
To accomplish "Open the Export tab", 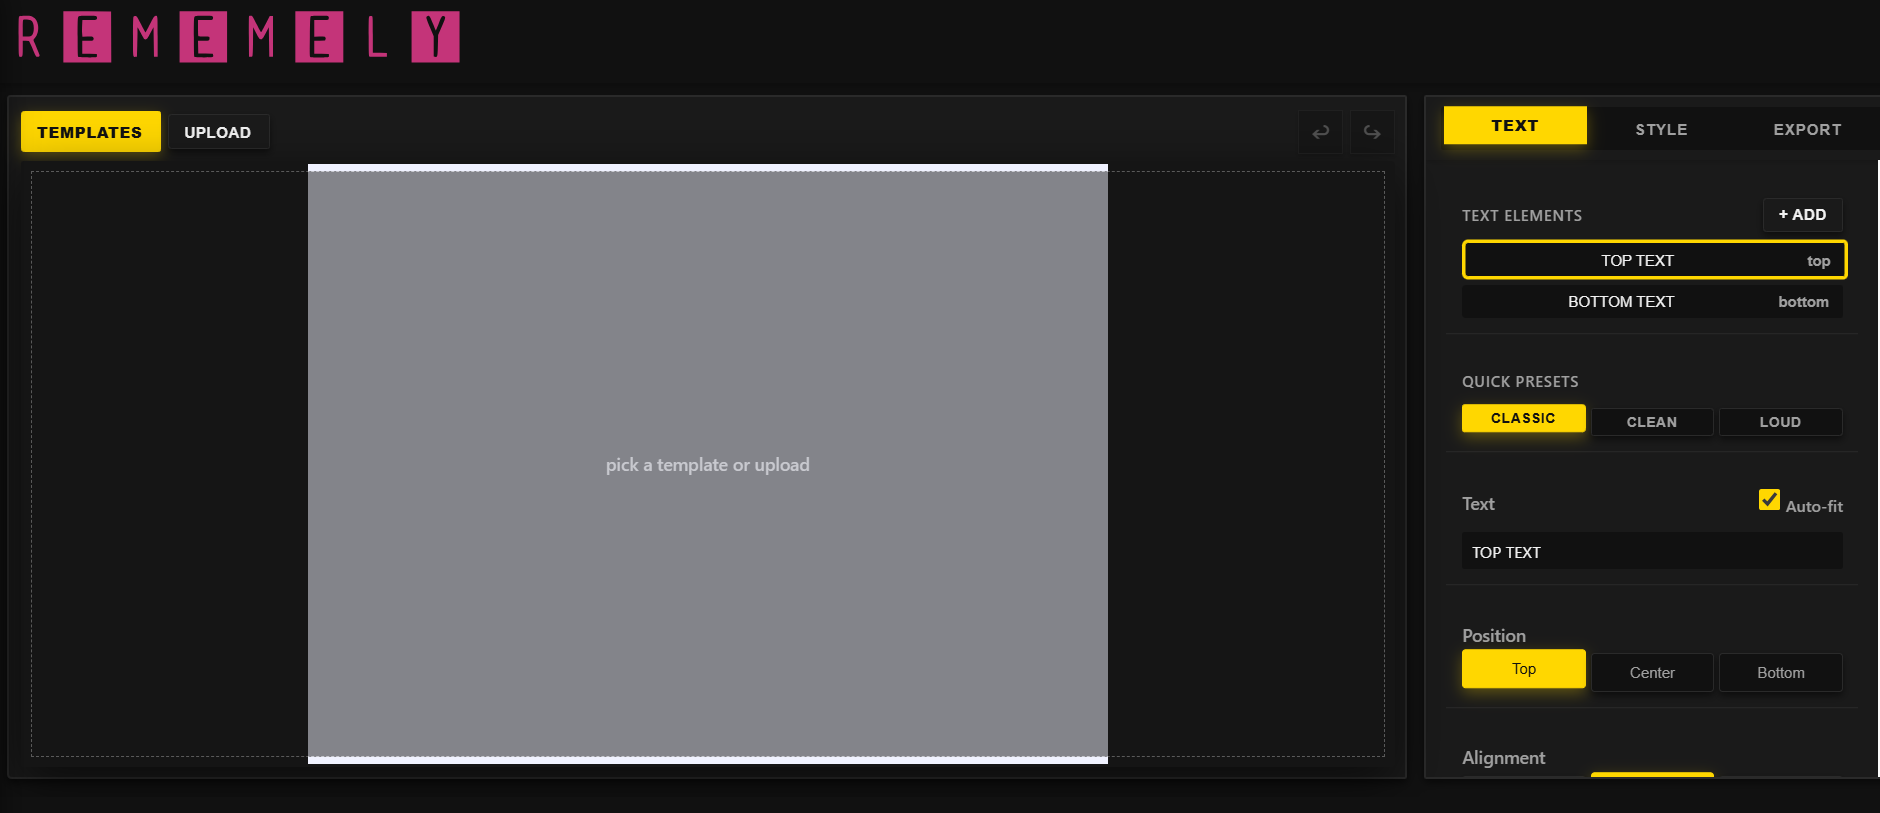I will pyautogui.click(x=1807, y=129).
